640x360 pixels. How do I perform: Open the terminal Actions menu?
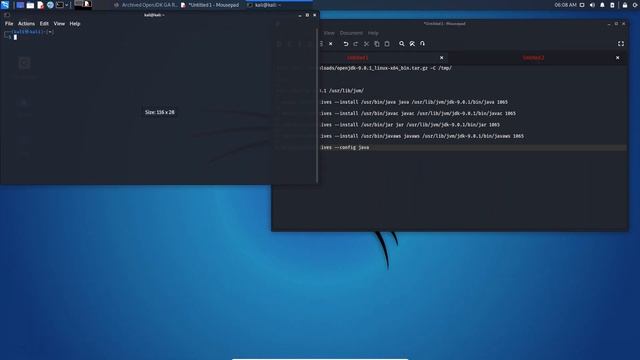pos(26,24)
